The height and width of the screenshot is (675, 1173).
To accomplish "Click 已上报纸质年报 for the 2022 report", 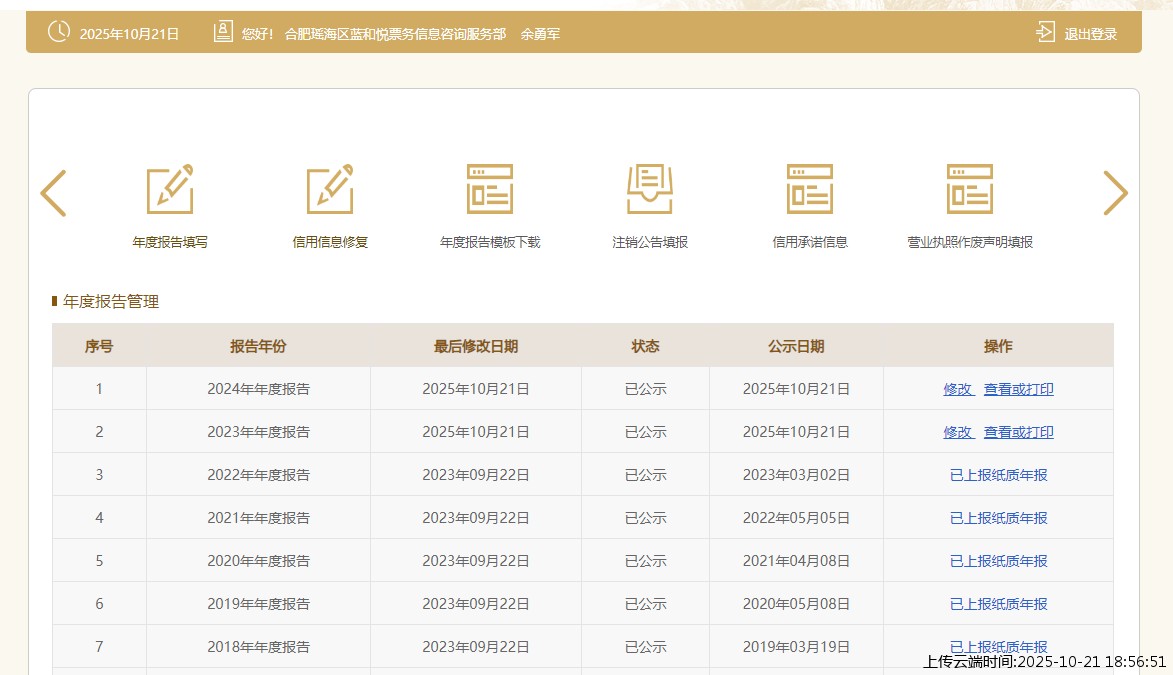I will [x=998, y=475].
